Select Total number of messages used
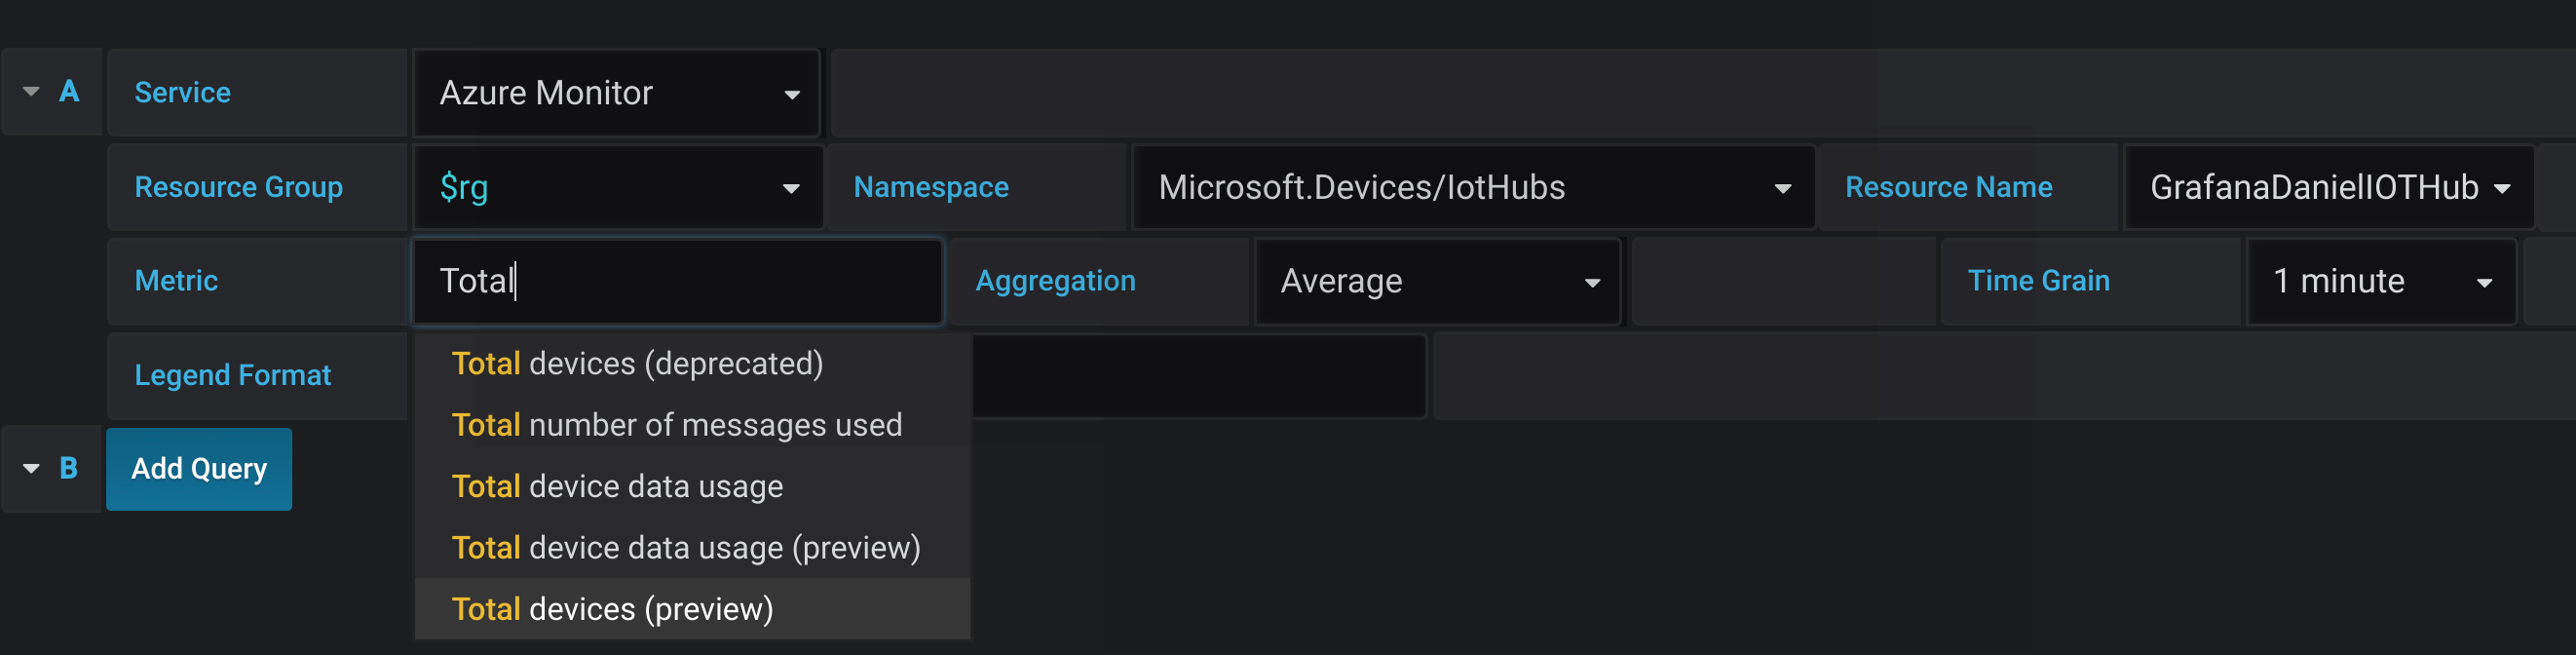The width and height of the screenshot is (2576, 655). click(x=692, y=425)
